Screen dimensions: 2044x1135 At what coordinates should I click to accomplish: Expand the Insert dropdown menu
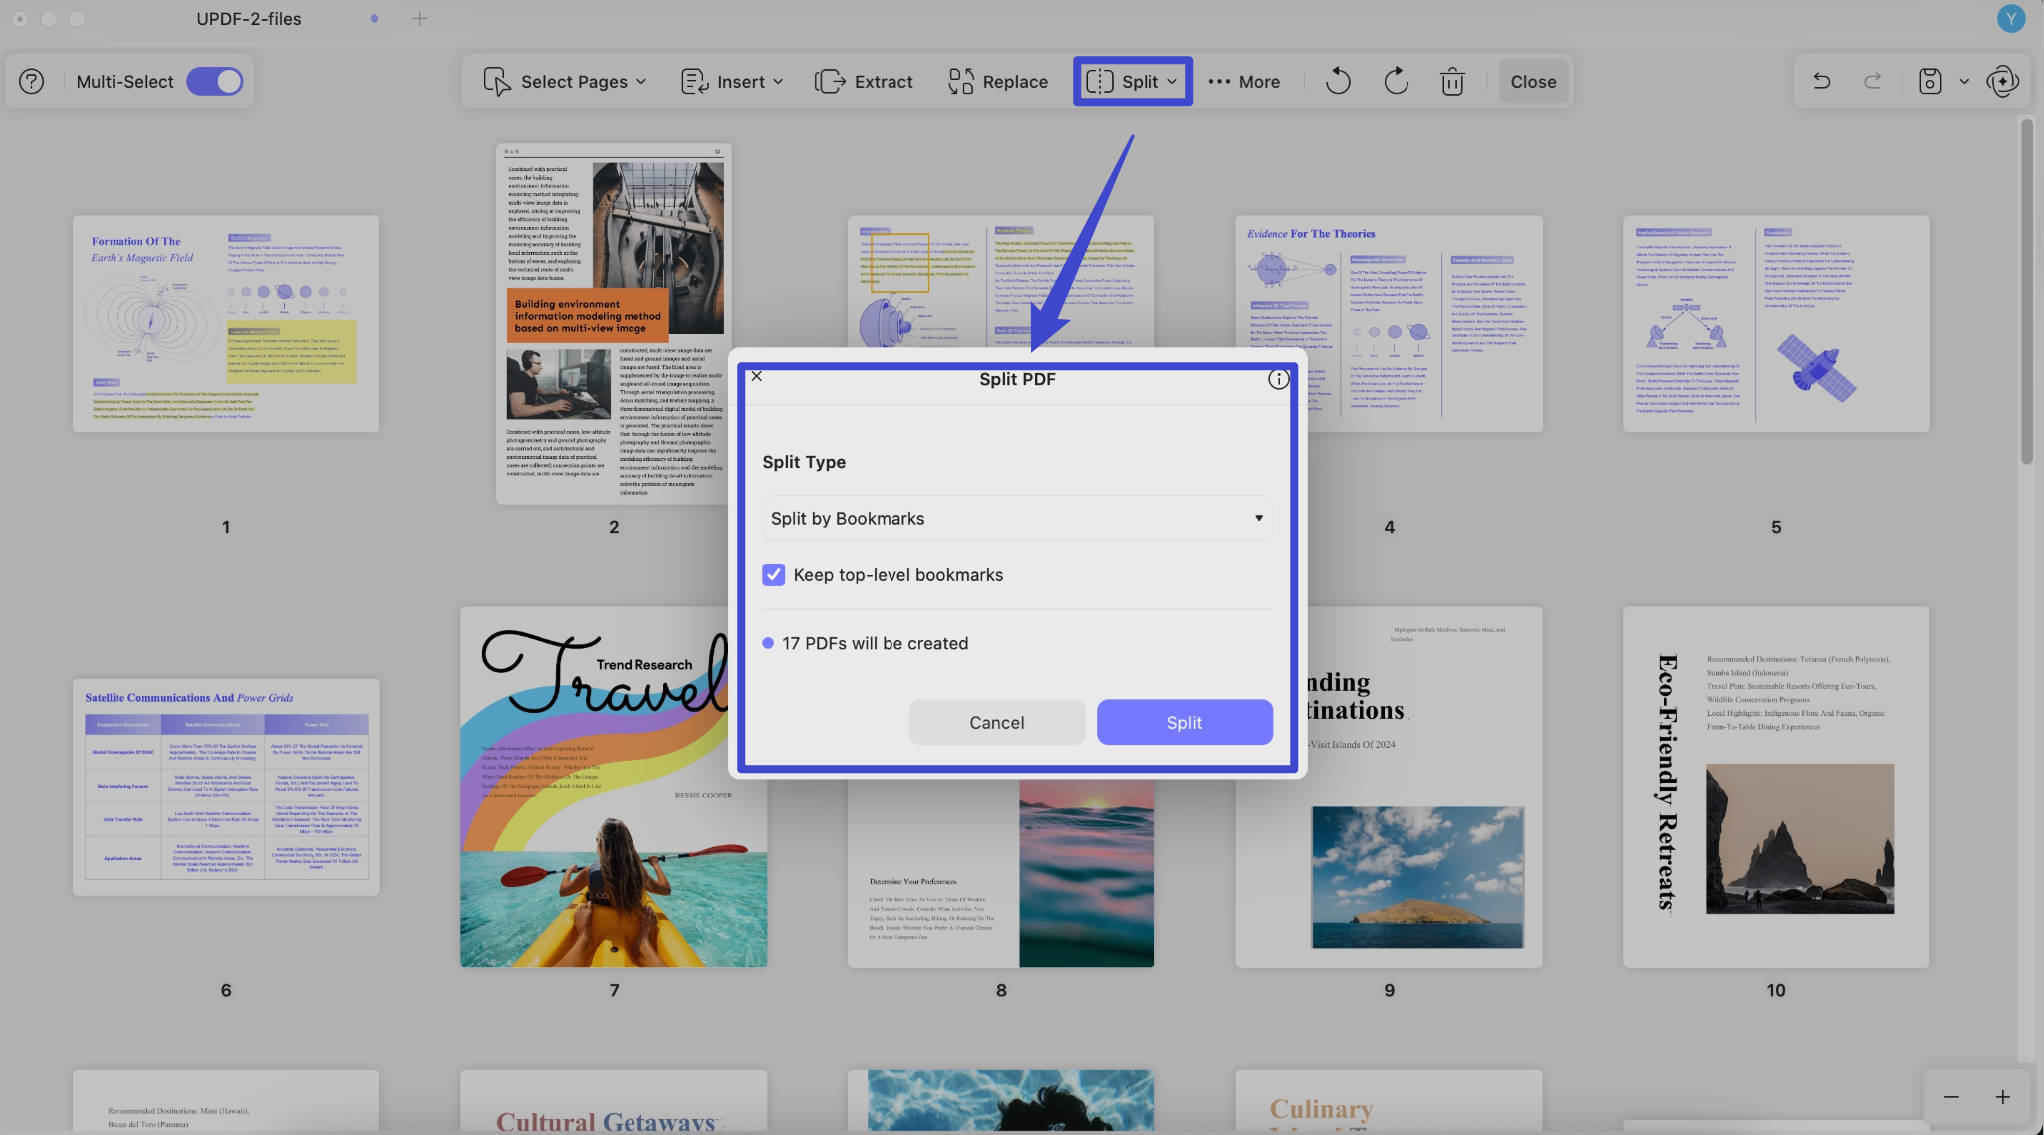(x=732, y=82)
